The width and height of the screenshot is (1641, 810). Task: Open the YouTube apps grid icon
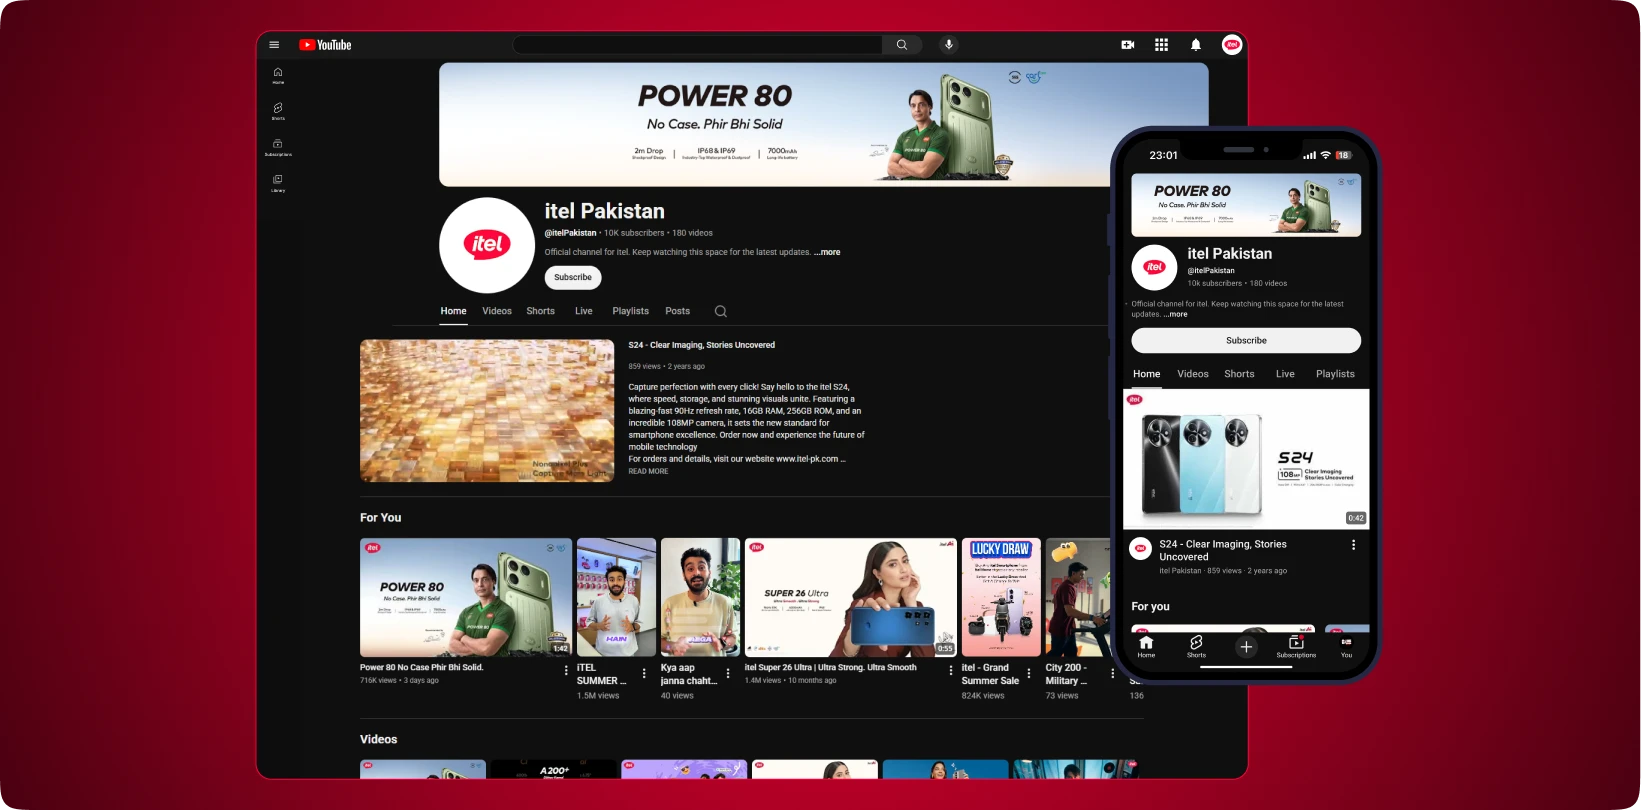coord(1161,45)
